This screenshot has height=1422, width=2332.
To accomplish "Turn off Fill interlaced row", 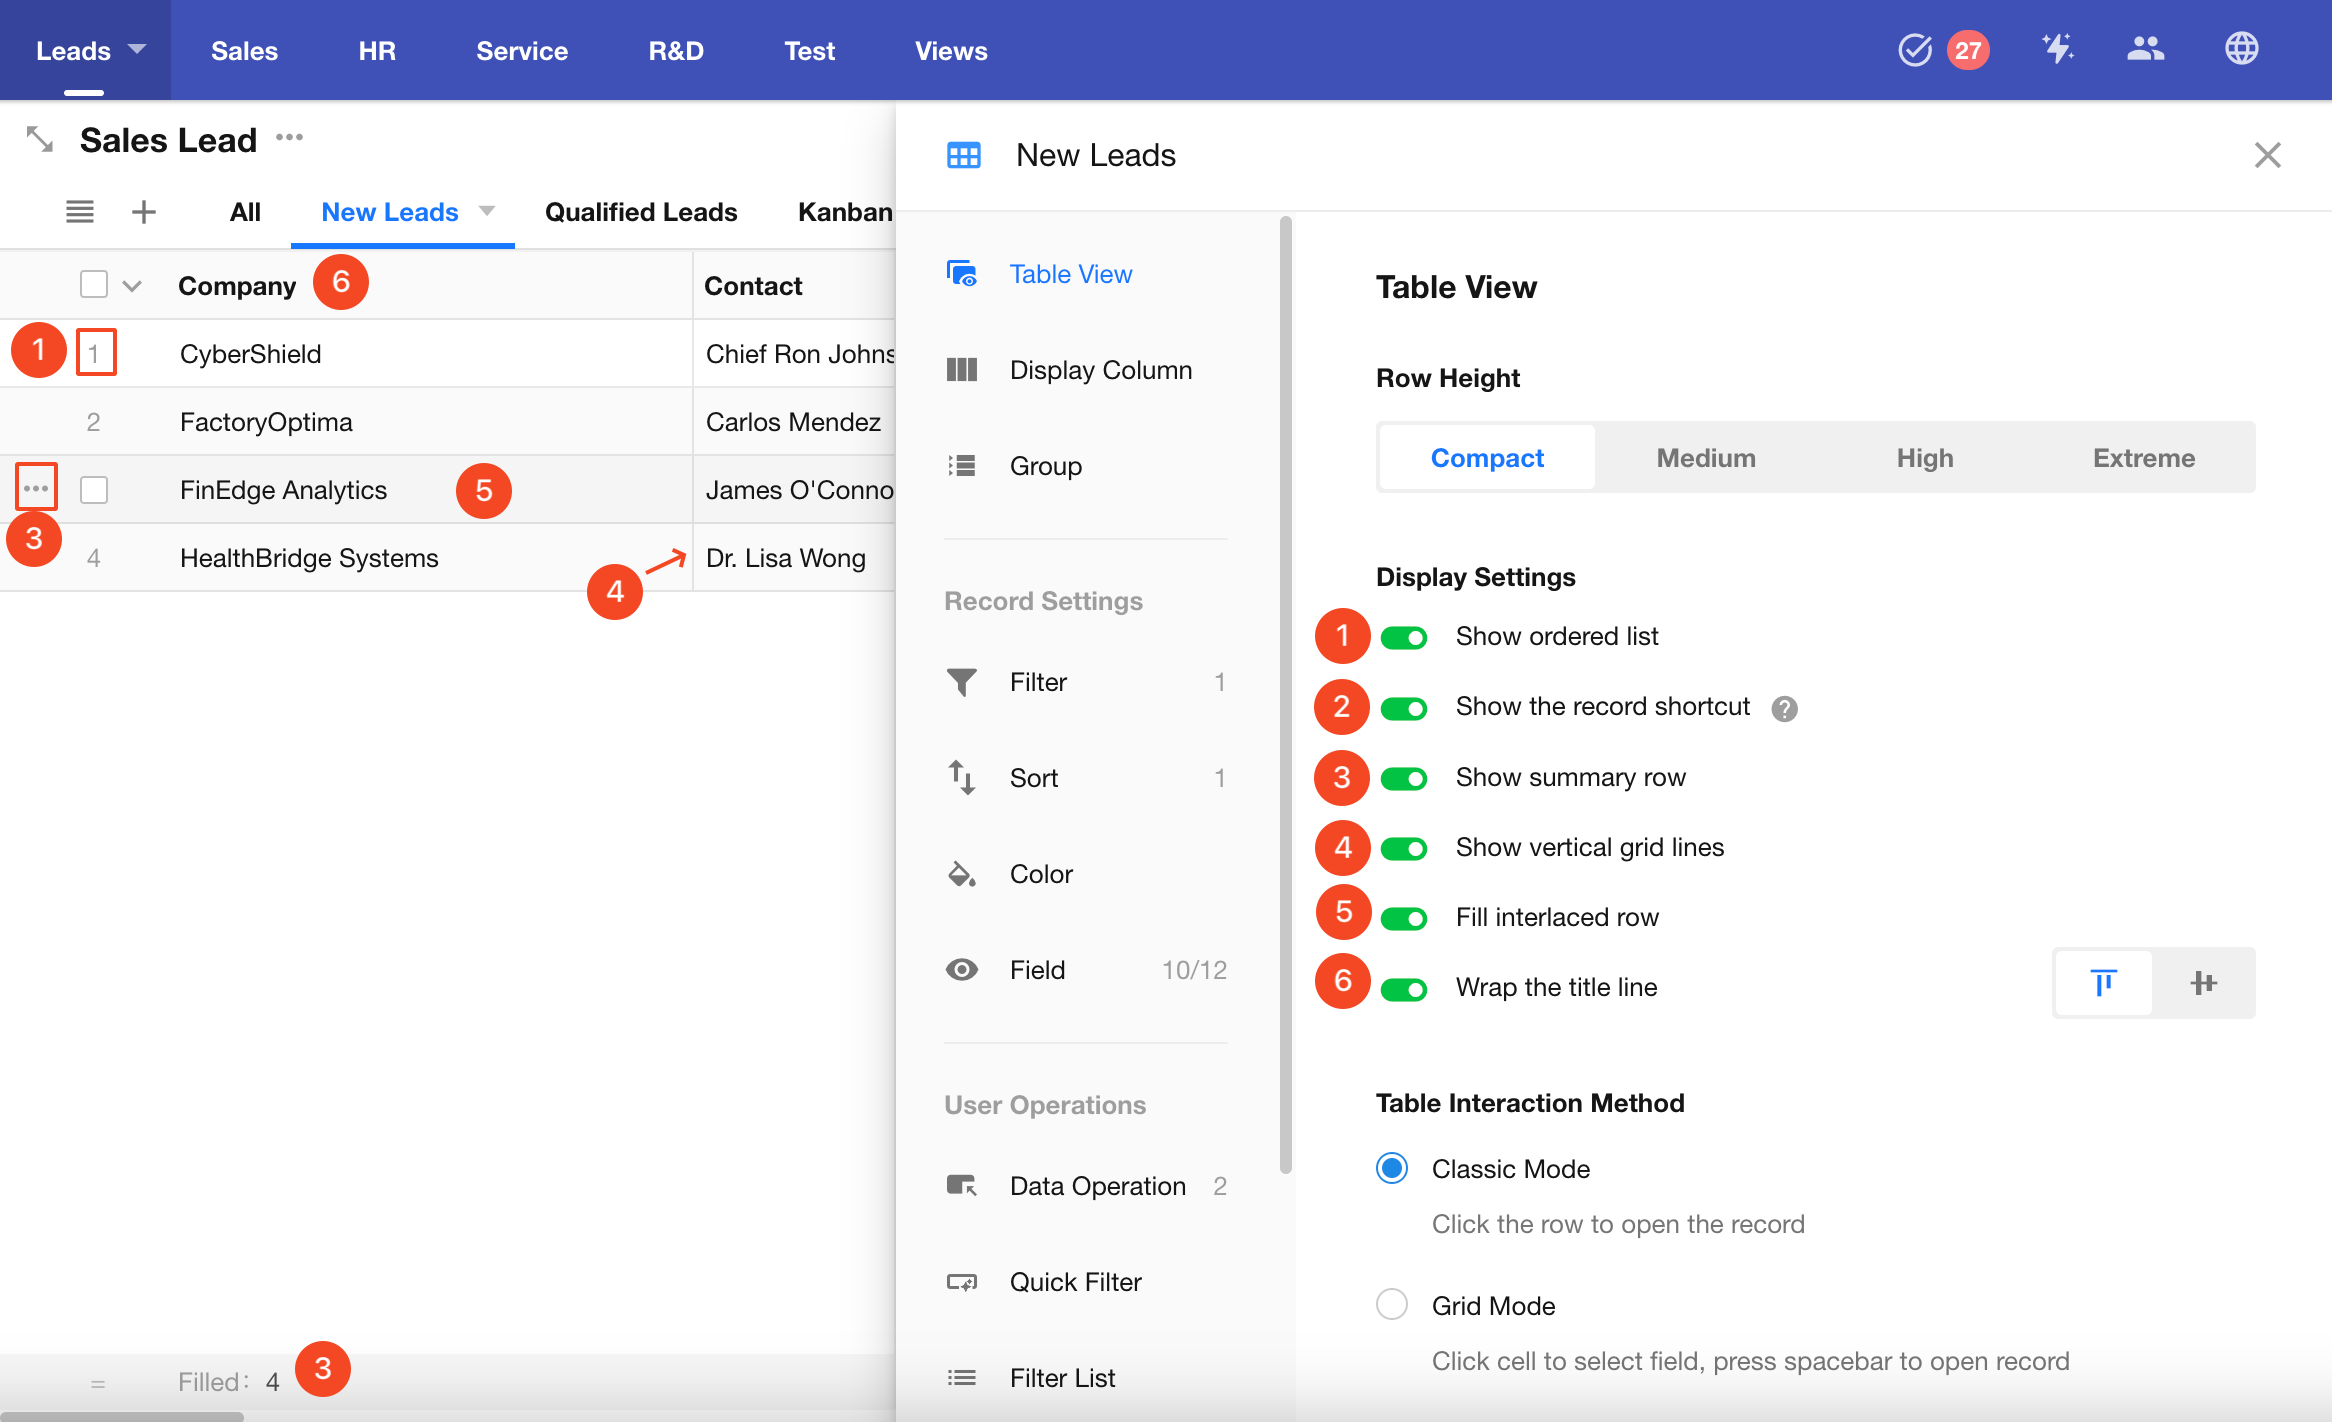I will coord(1404,918).
